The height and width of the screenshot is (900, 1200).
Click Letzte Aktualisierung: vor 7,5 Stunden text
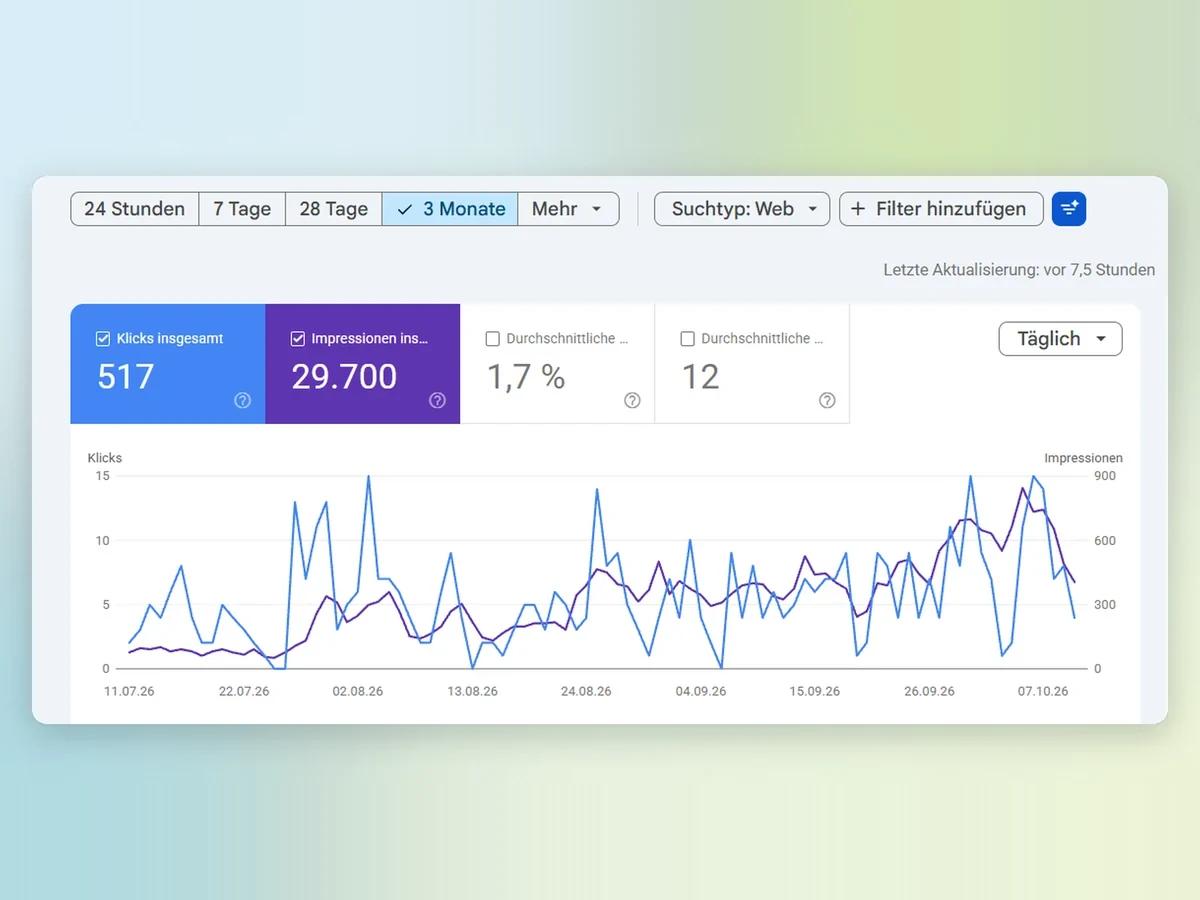(x=1019, y=270)
